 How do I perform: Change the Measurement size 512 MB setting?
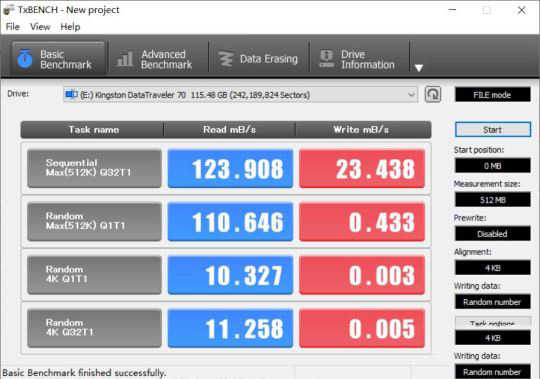pos(492,200)
